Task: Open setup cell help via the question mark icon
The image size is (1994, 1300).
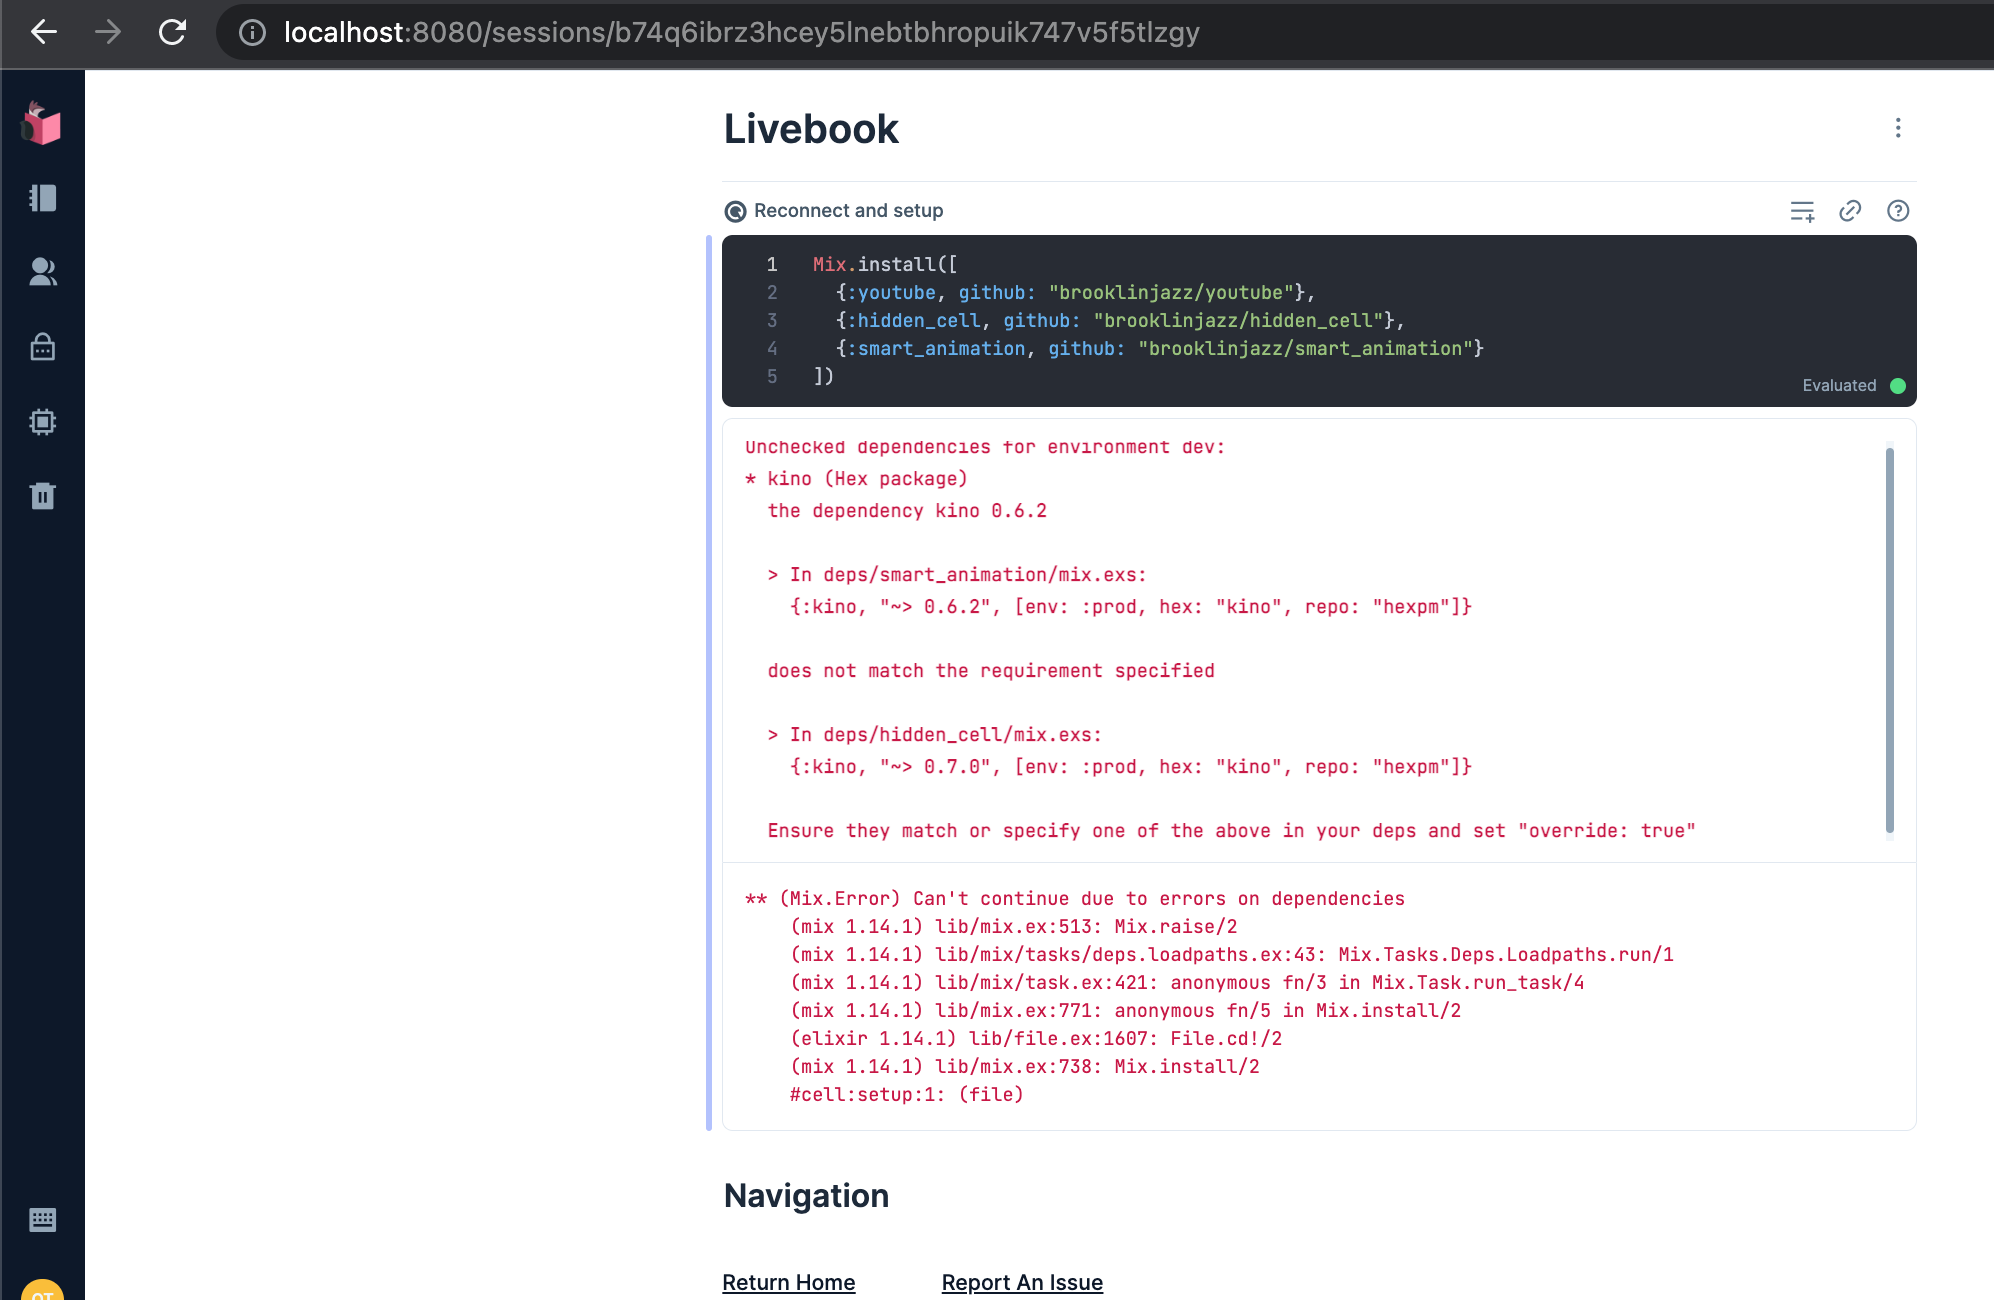Action: click(1897, 210)
